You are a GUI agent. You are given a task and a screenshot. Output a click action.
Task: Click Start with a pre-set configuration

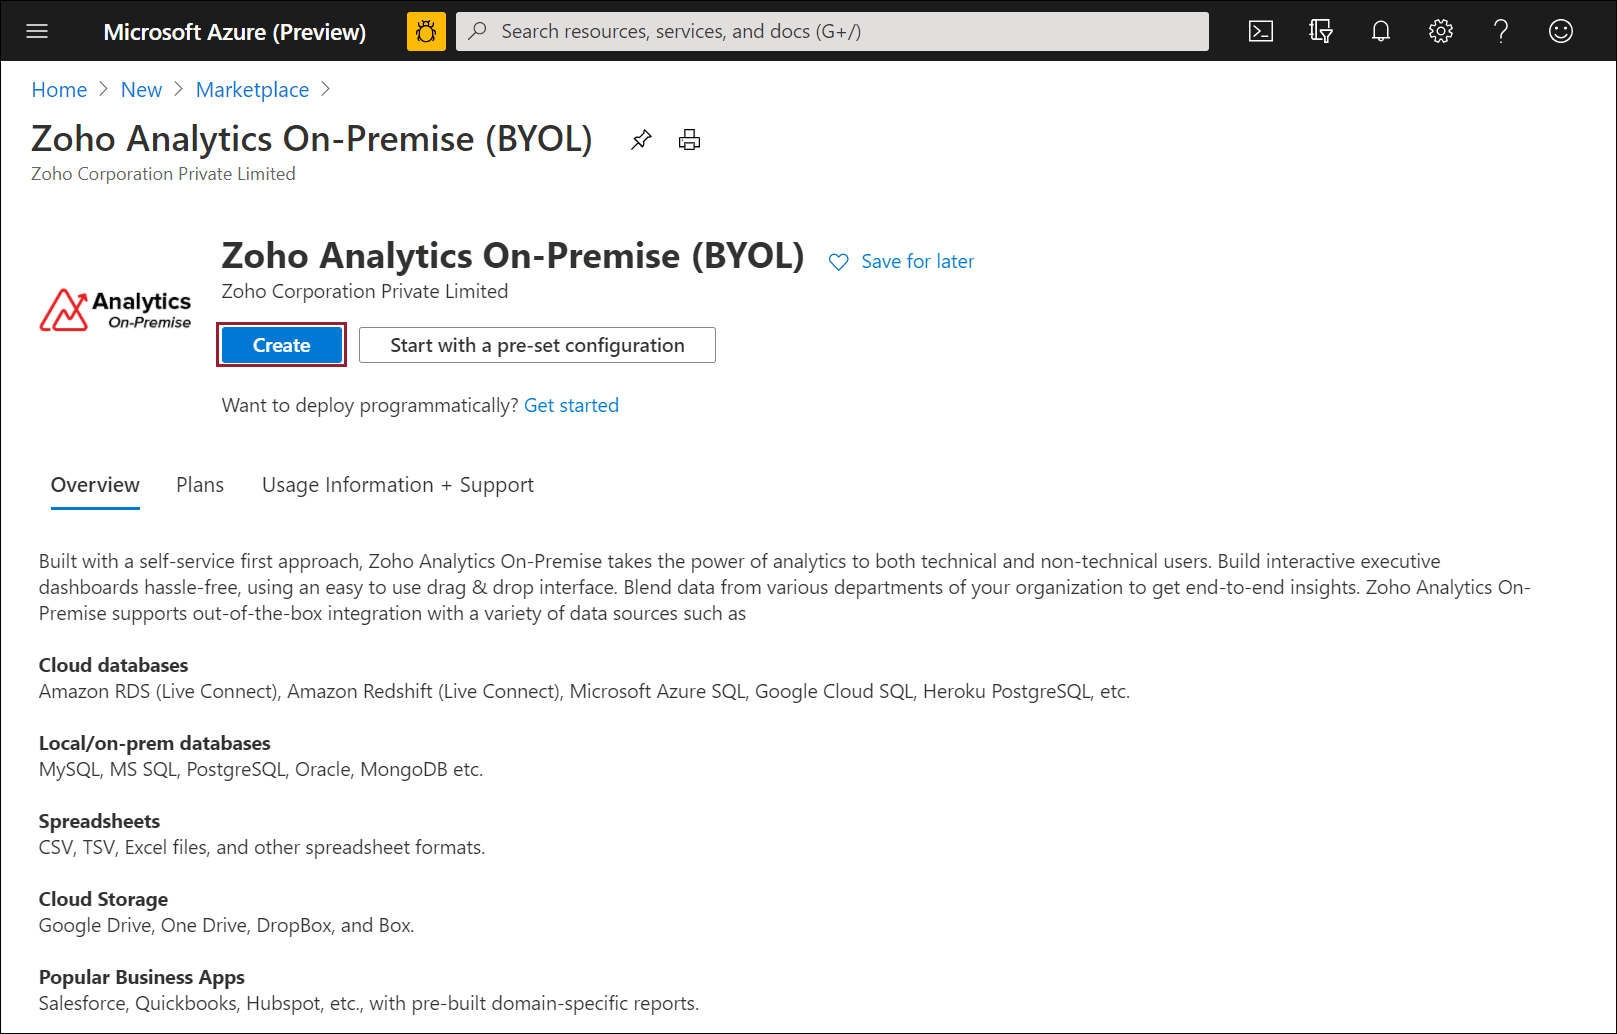[x=537, y=345]
